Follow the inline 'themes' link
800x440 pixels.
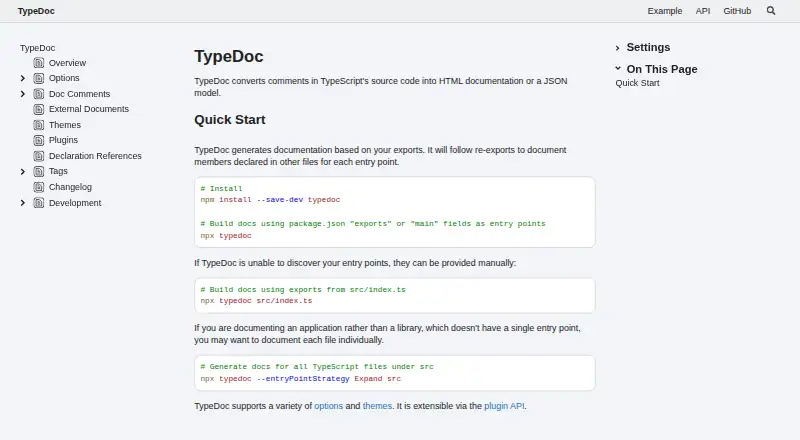point(377,406)
